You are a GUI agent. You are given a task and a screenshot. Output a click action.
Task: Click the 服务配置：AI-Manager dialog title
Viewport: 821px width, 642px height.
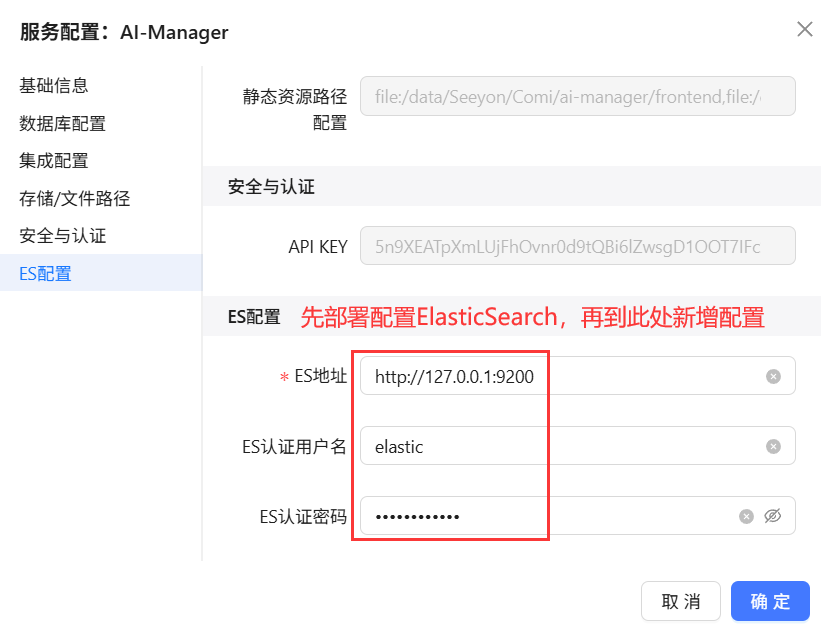point(124,32)
